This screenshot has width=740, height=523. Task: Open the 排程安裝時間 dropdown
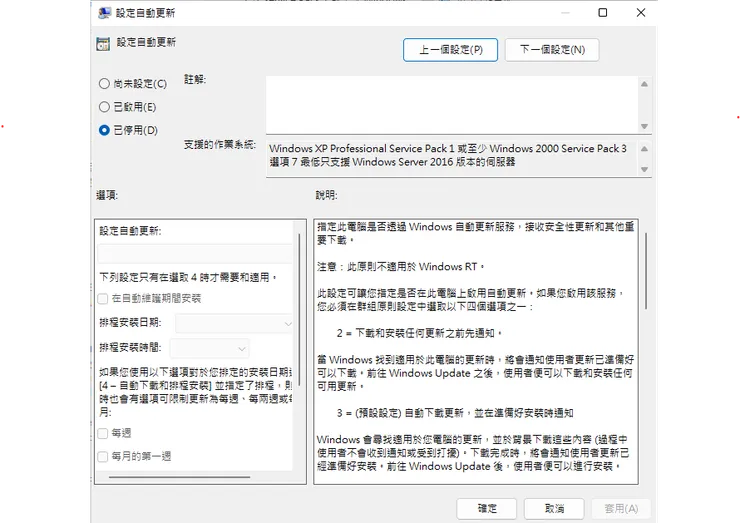[x=210, y=348]
